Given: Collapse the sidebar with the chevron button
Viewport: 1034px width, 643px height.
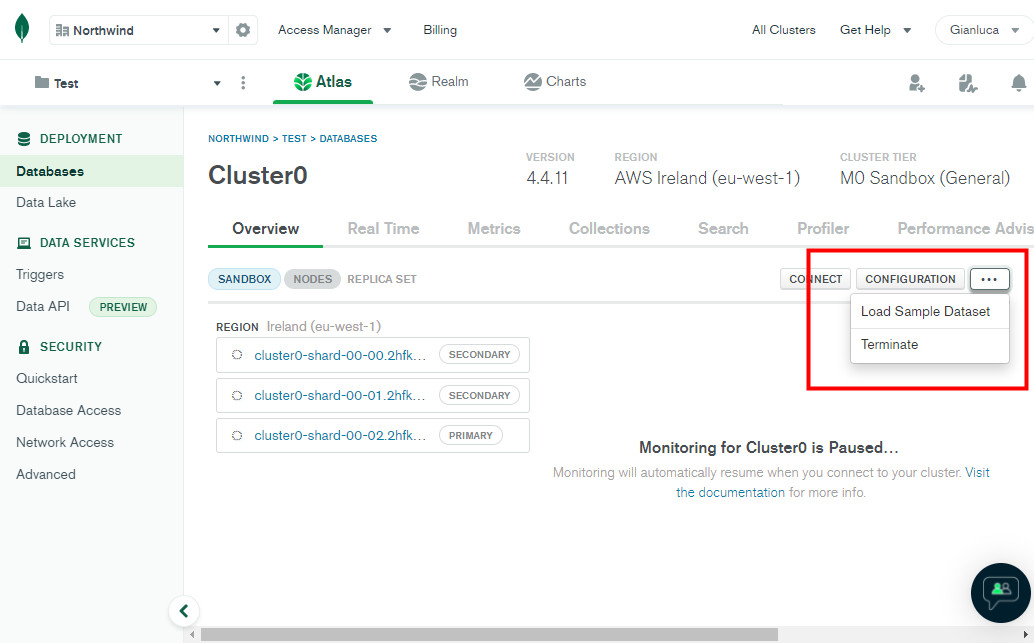Looking at the screenshot, I should tap(184, 611).
